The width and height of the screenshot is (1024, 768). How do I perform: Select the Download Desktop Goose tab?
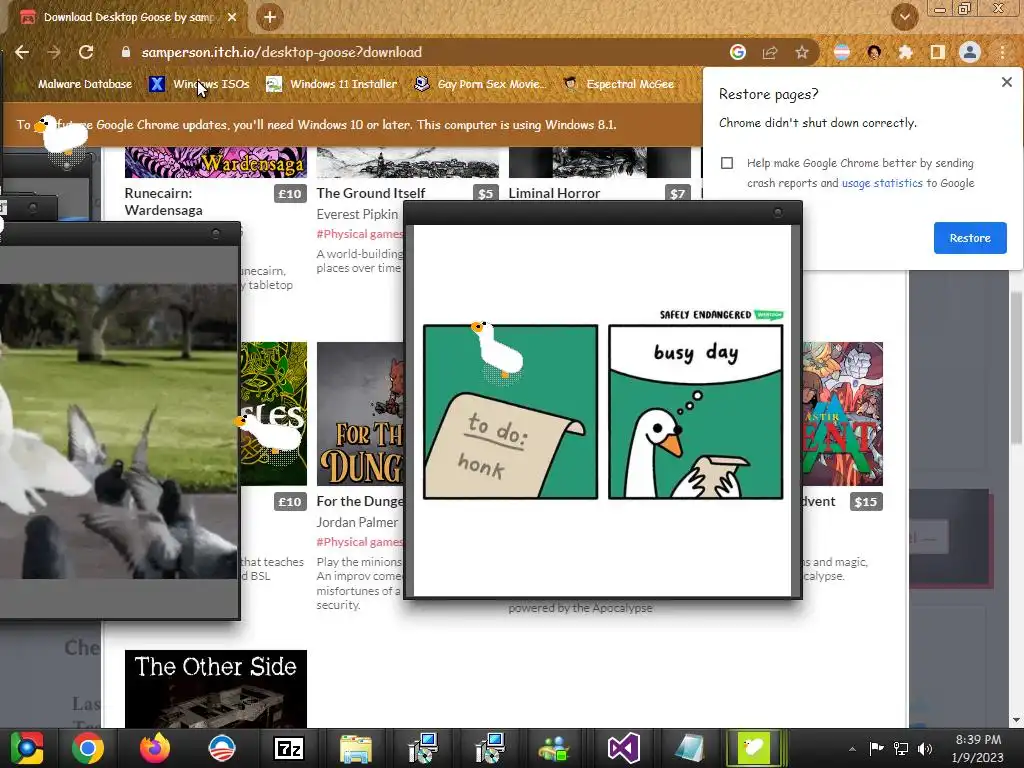click(127, 18)
